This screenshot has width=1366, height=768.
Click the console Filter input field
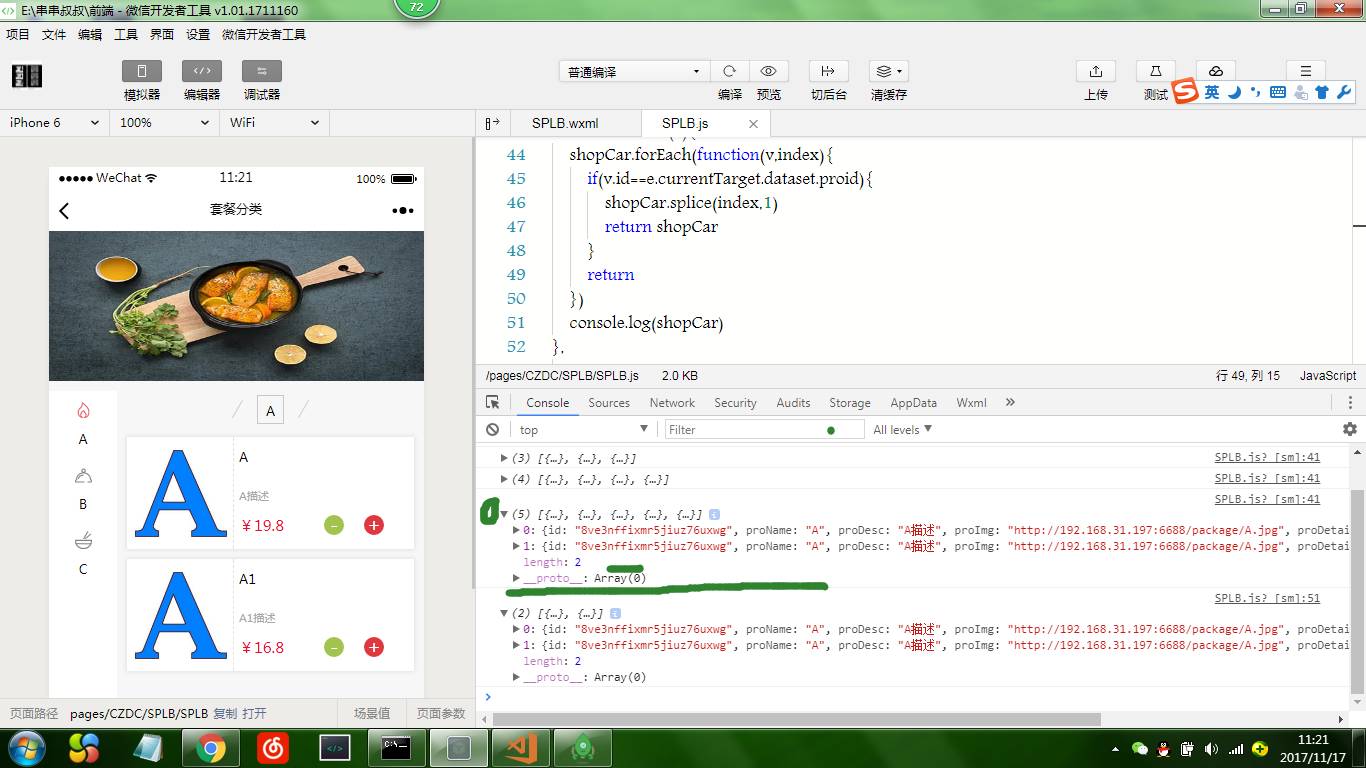(745, 429)
